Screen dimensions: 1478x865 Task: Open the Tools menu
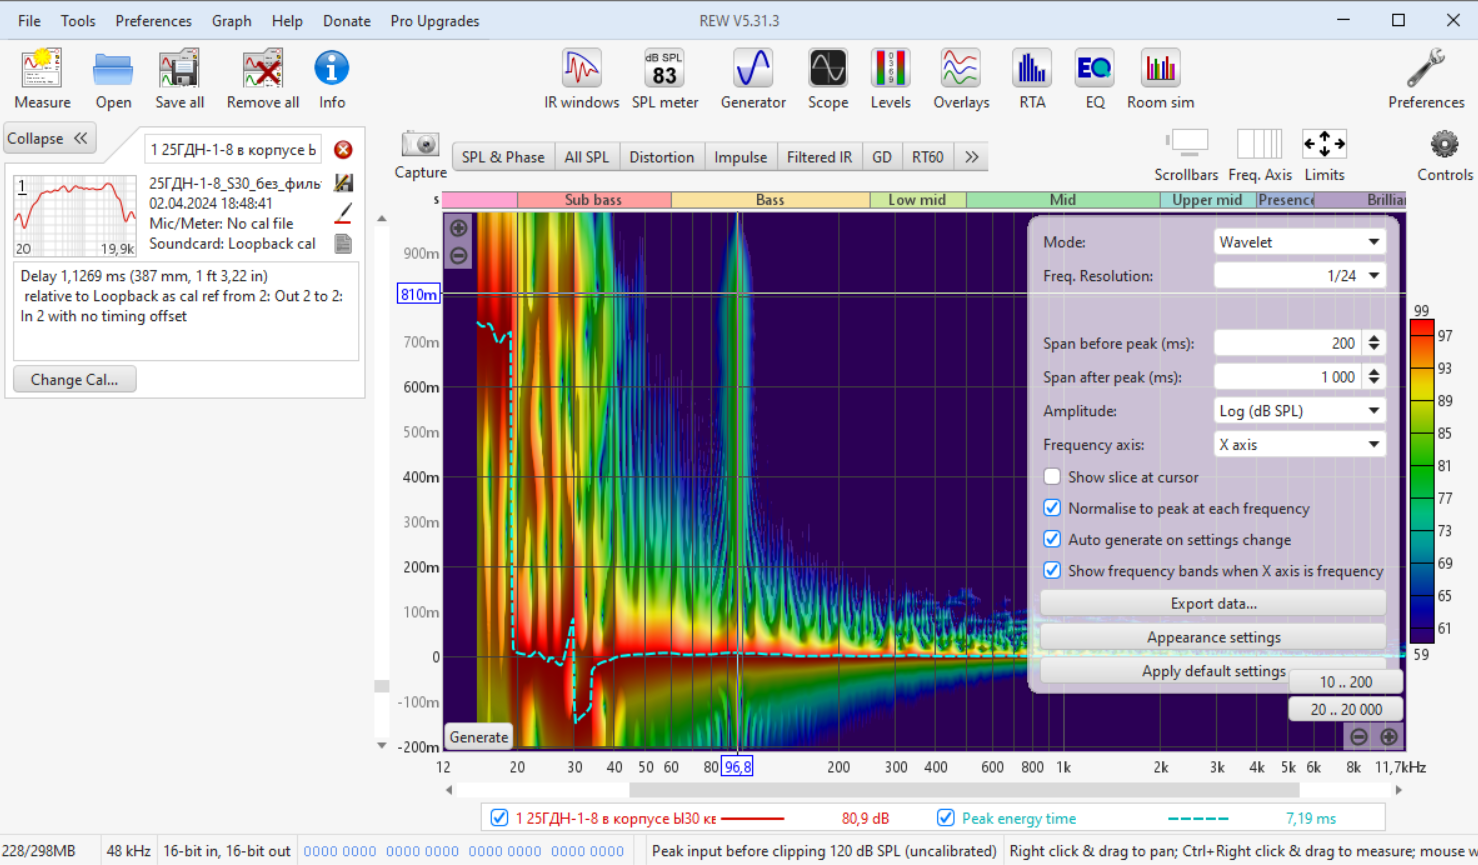pos(78,21)
